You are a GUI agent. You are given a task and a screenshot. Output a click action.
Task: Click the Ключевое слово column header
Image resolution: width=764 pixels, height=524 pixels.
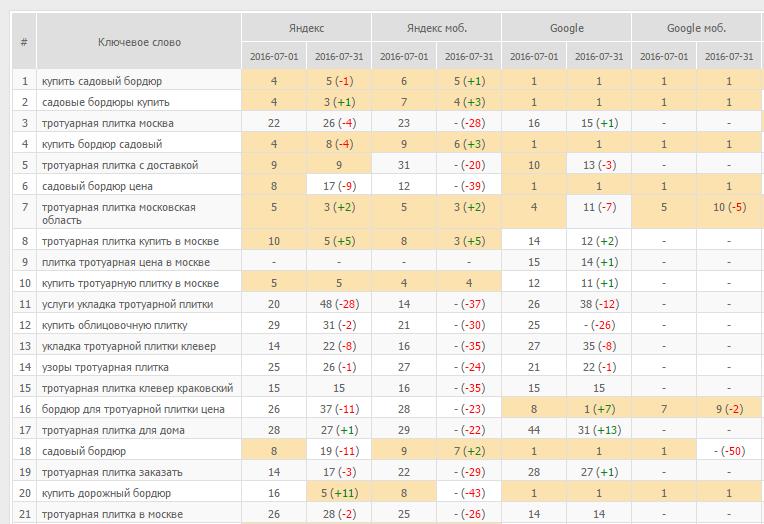(x=139, y=42)
